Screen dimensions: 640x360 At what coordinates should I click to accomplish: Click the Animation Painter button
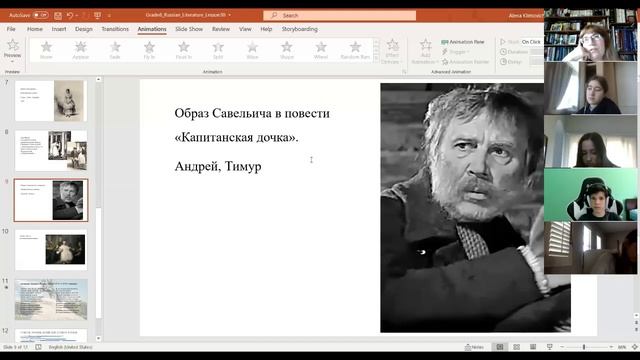[465, 62]
